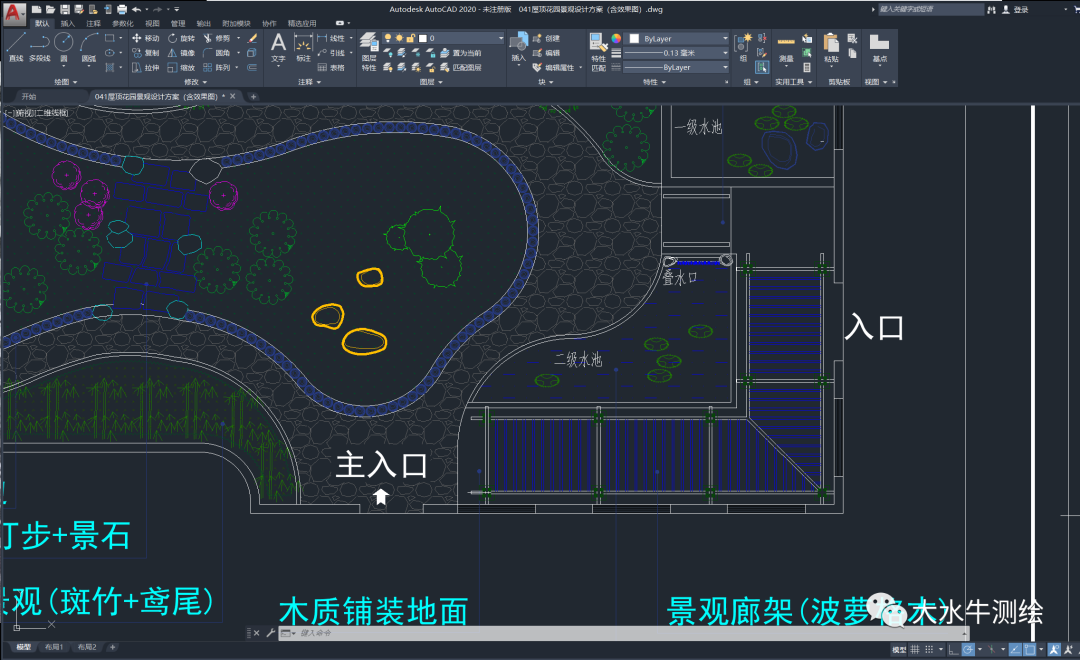
Task: Click the Paste (粘贴) clipboard icon
Action: [832, 45]
